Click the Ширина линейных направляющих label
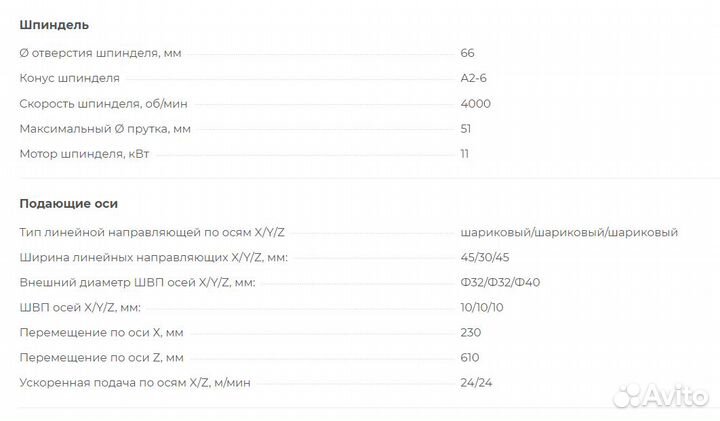Screen dimensions: 720x421 [153, 257]
